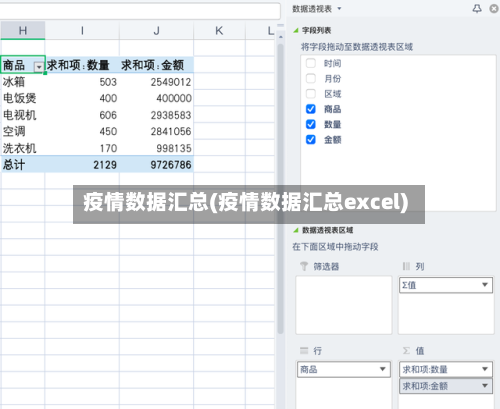Screen dimensions: 500x409
Task: Check the 区域 field checkbox
Action: point(311,94)
